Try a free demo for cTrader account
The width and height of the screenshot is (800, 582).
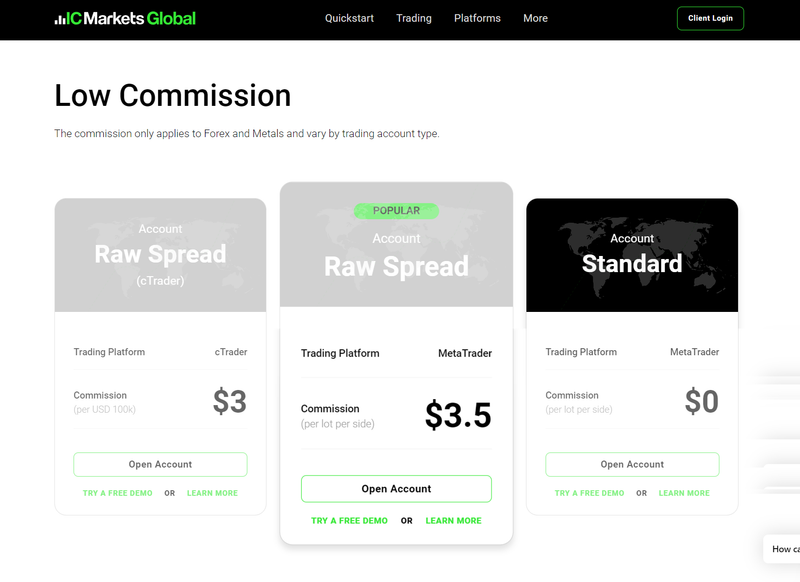(x=117, y=493)
